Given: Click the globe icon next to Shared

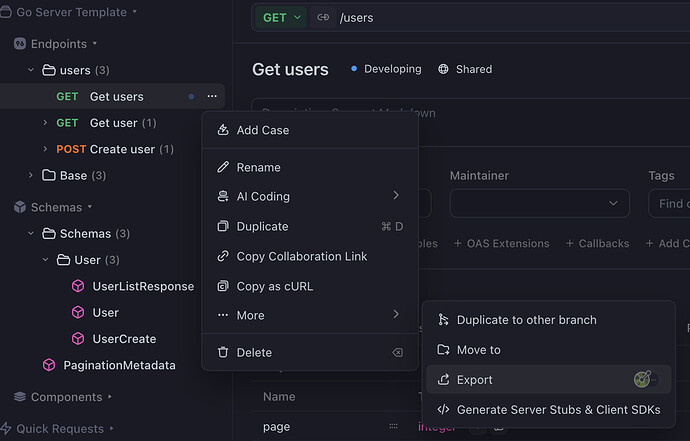Looking at the screenshot, I should [444, 70].
